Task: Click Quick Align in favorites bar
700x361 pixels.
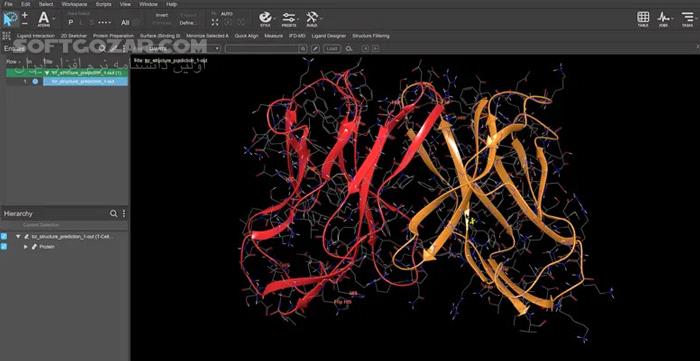Action: coord(246,36)
